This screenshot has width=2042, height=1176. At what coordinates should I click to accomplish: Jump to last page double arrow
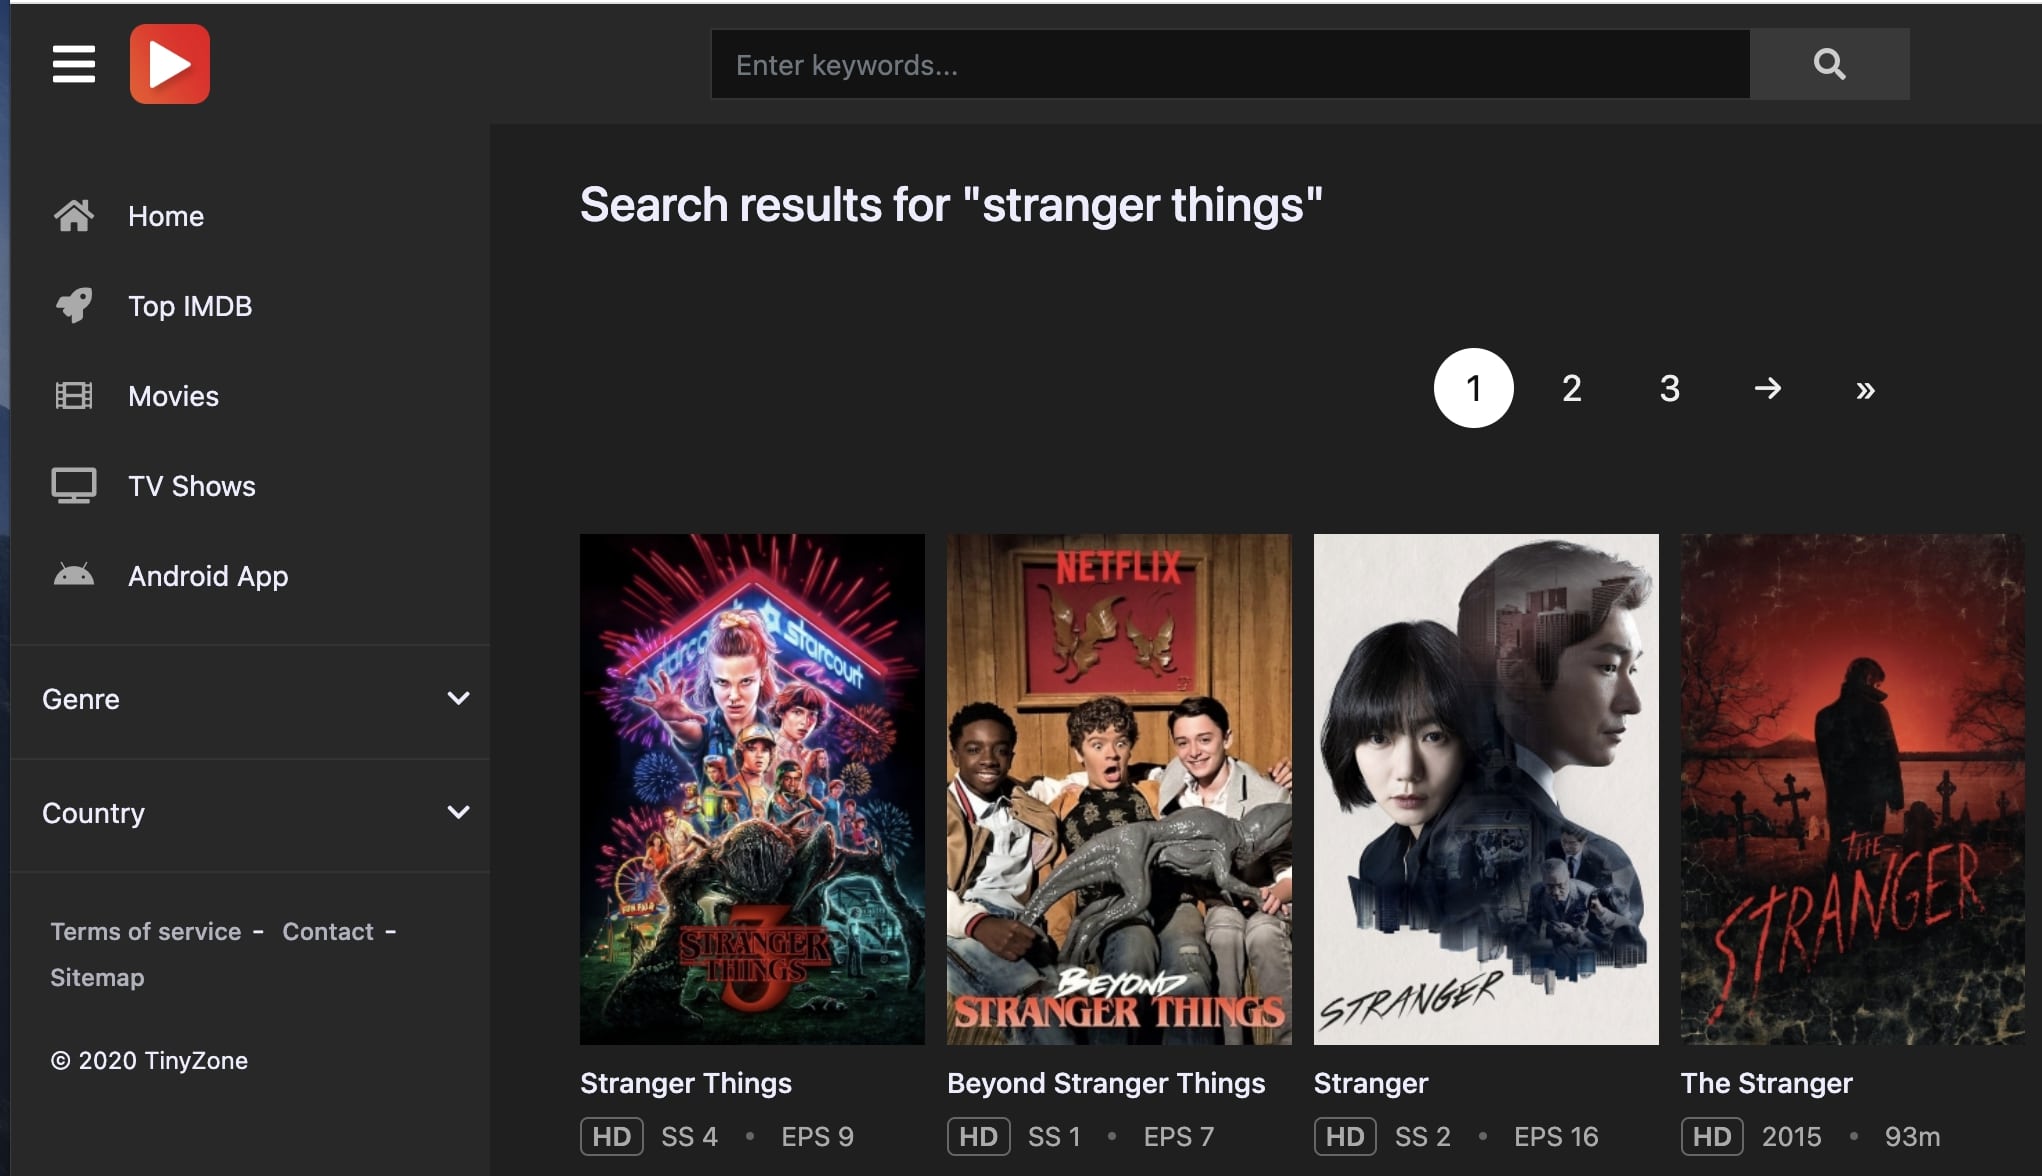click(1865, 389)
